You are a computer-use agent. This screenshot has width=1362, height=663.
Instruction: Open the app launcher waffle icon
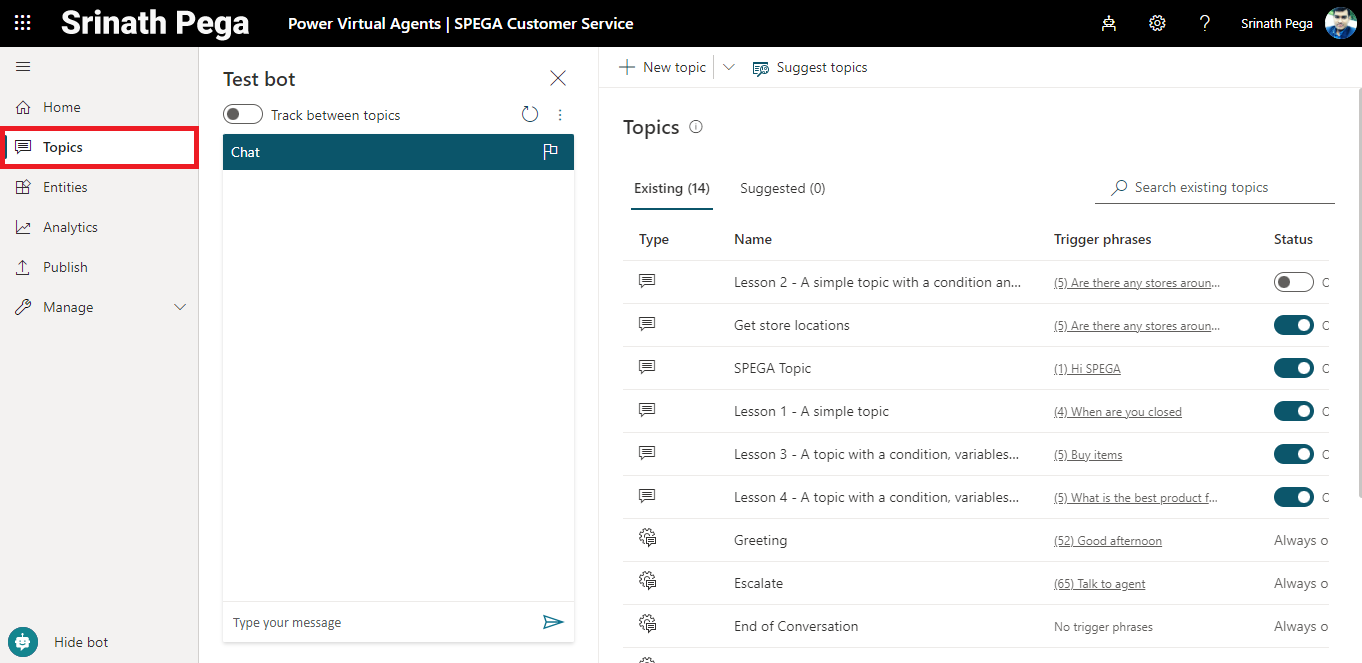coord(22,23)
